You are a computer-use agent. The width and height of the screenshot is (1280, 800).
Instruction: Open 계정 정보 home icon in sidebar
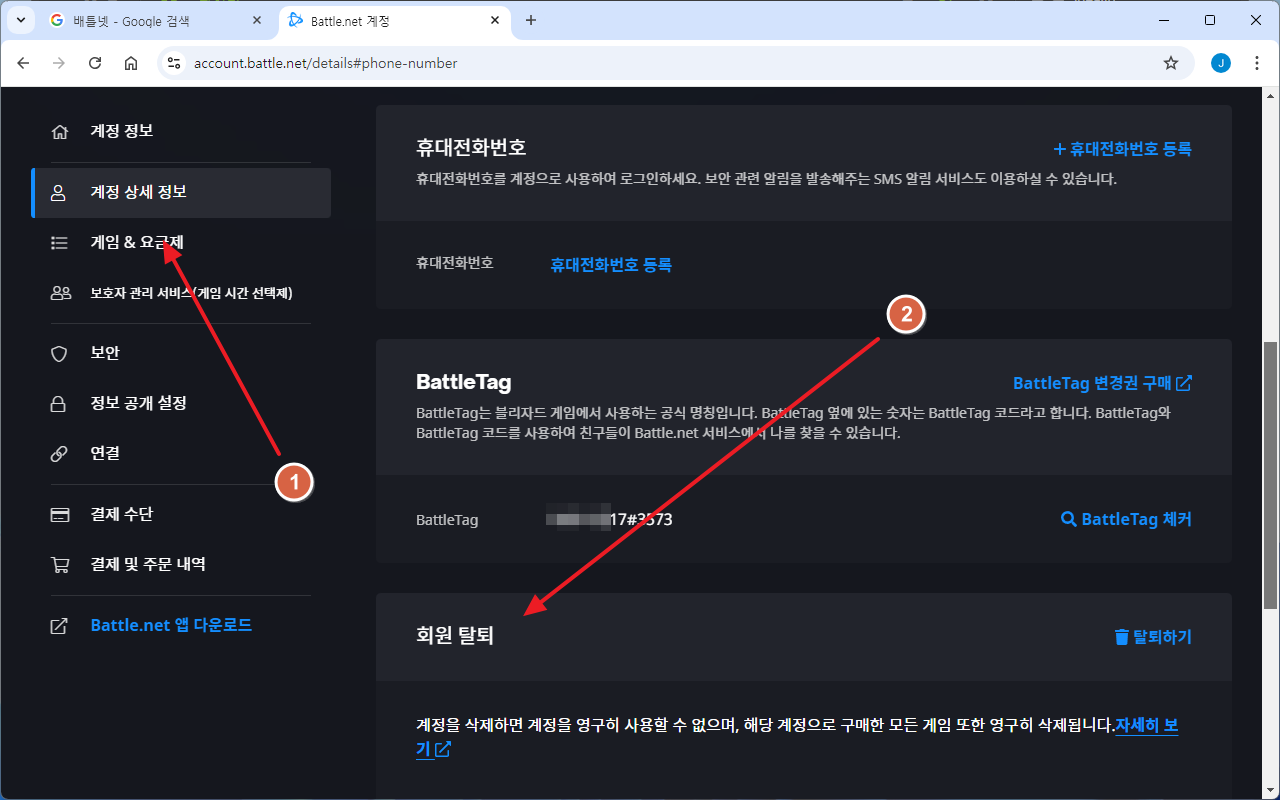pos(60,132)
